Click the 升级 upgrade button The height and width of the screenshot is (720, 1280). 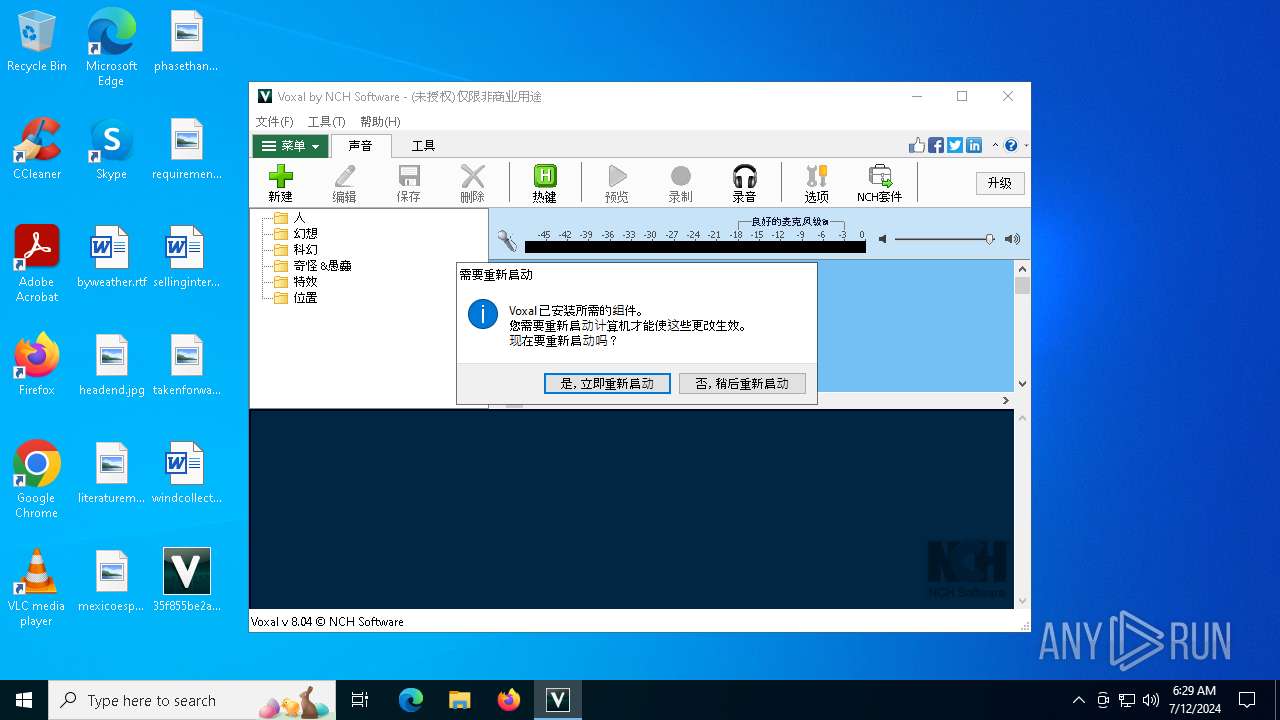pos(1000,183)
